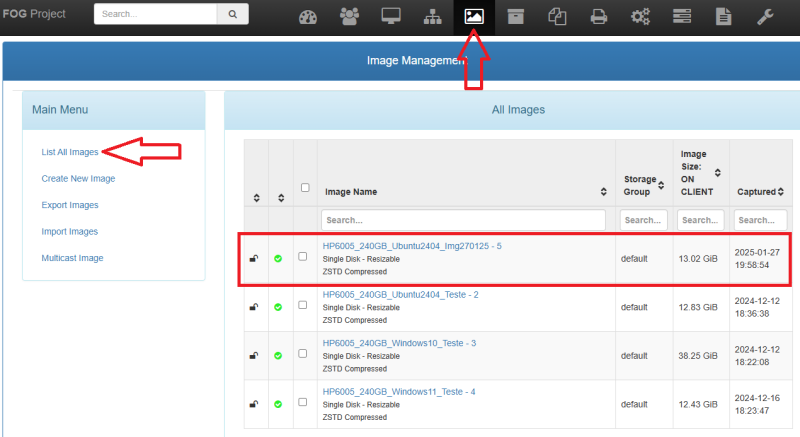The height and width of the screenshot is (437, 800).
Task: Check the HP6005_240GB_Windows11_Teste row checkbox
Action: (x=303, y=402)
